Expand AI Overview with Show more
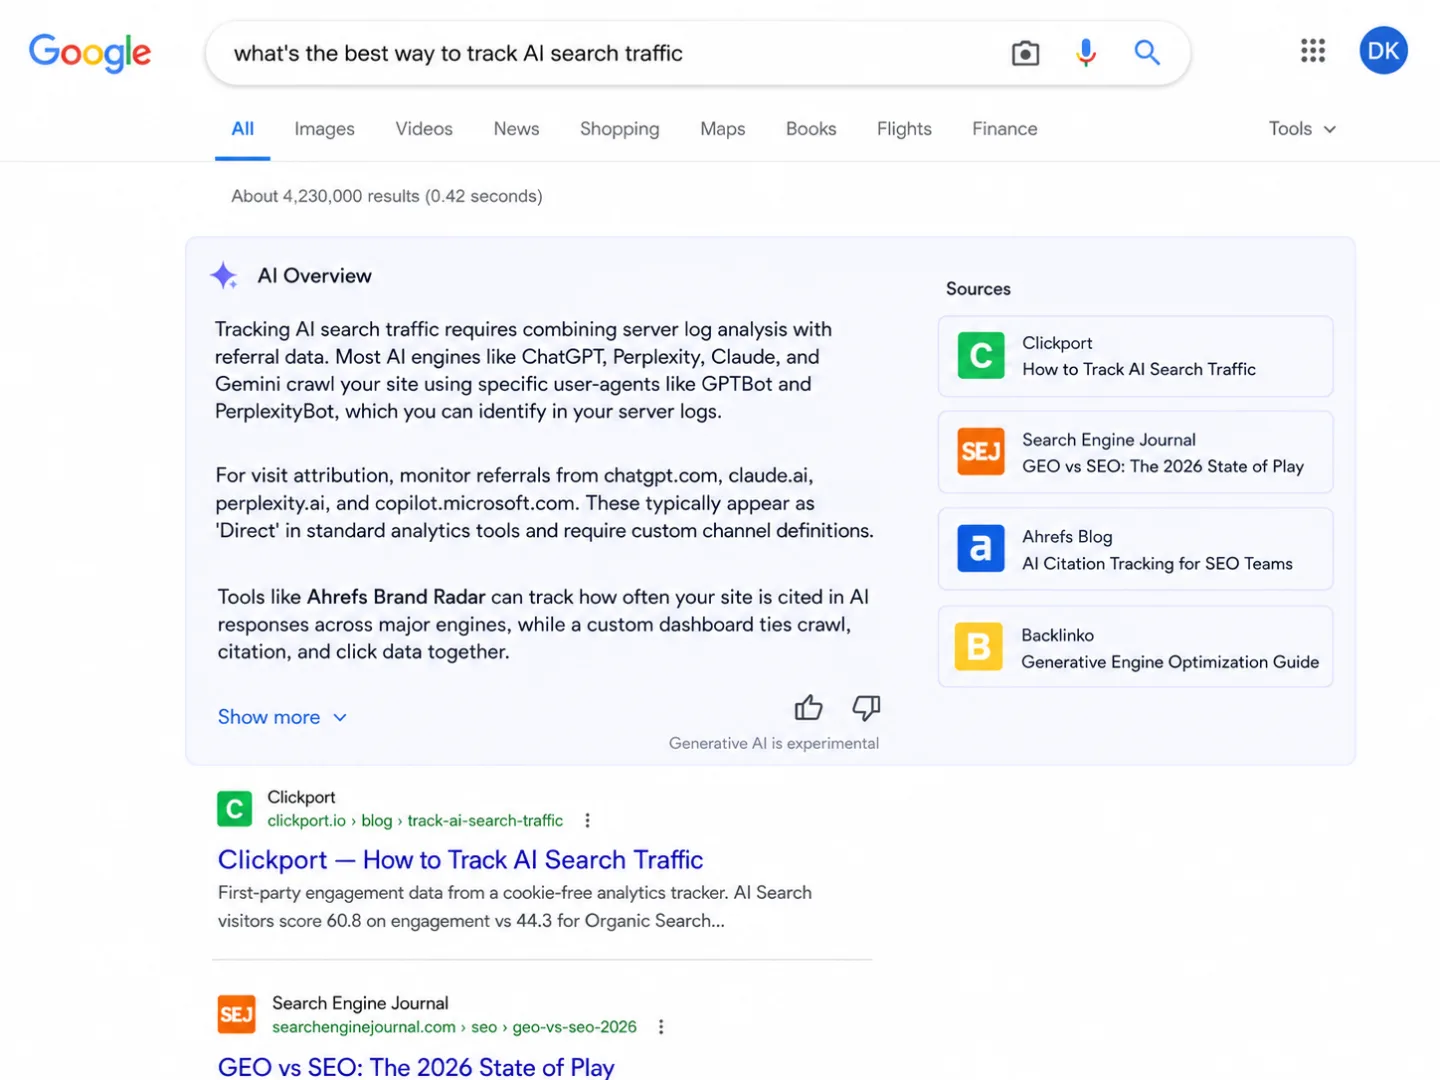Viewport: 1440px width, 1080px height. click(283, 717)
